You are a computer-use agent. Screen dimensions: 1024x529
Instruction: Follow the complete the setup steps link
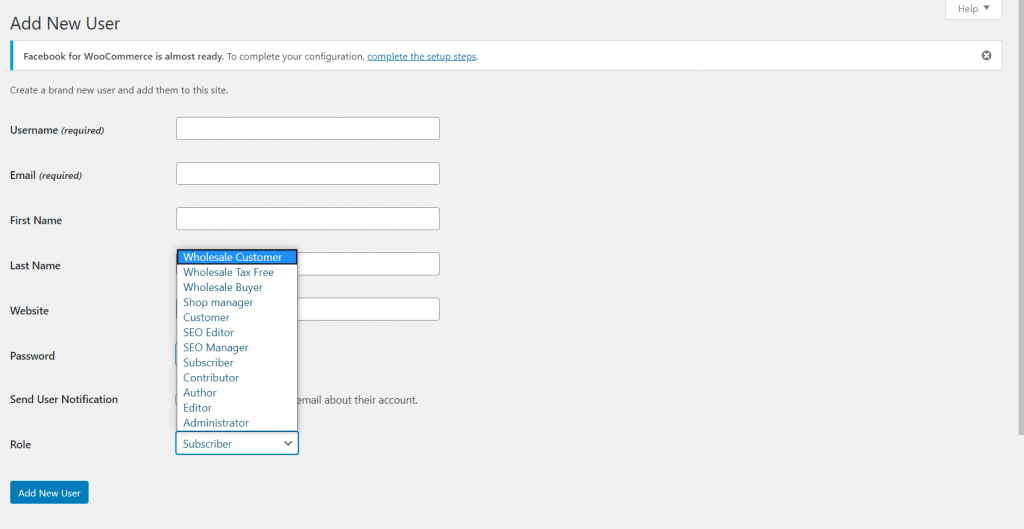pyautogui.click(x=421, y=56)
